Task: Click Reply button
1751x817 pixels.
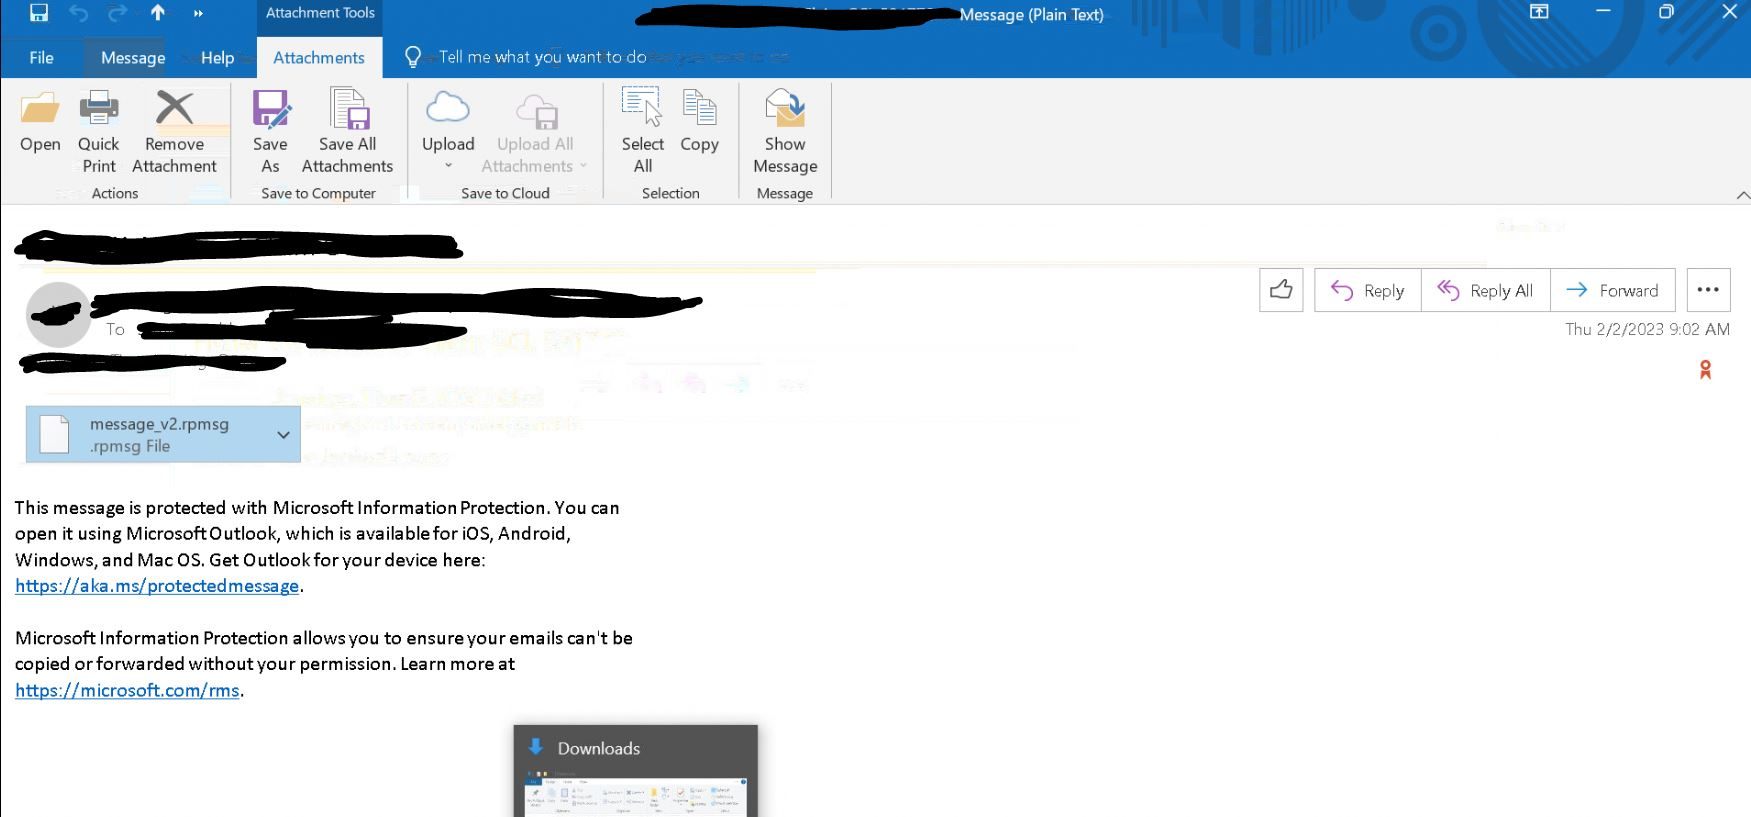Action: pos(1367,290)
